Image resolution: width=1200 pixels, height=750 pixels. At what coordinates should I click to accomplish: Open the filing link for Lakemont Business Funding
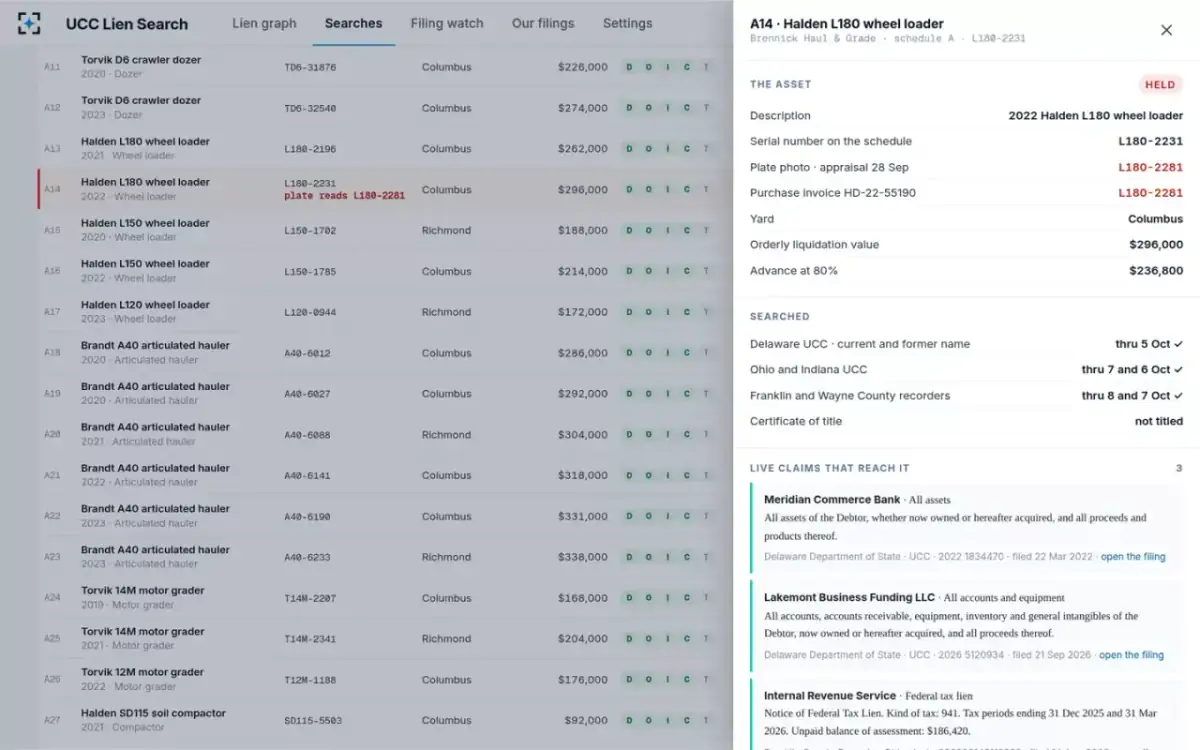pos(1131,655)
